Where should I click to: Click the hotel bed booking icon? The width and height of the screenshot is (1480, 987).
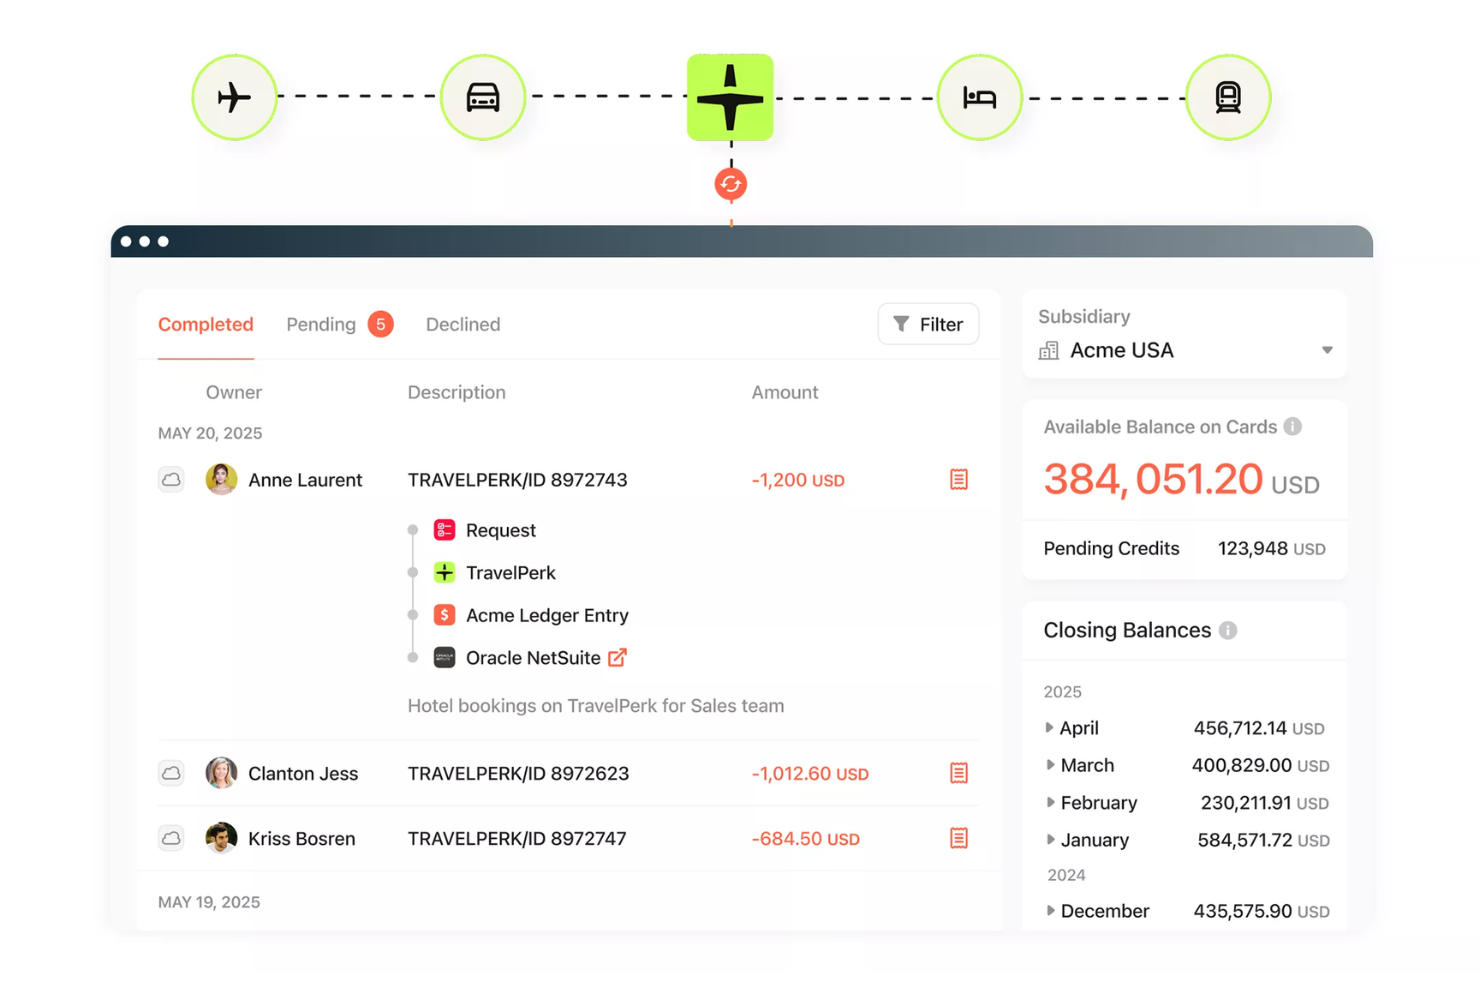point(980,97)
